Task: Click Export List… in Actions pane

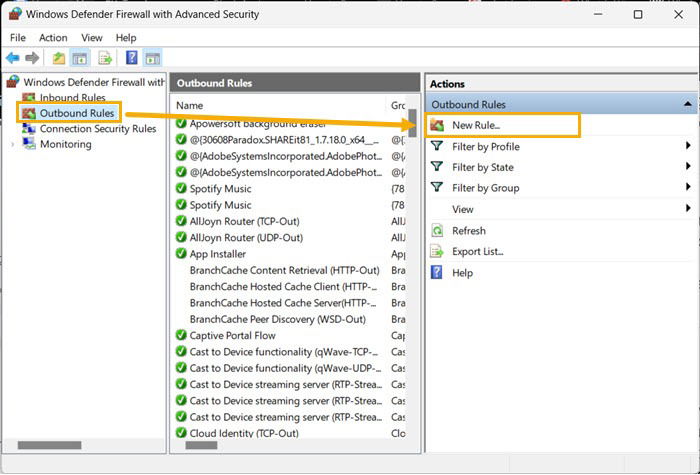Action: (x=478, y=251)
